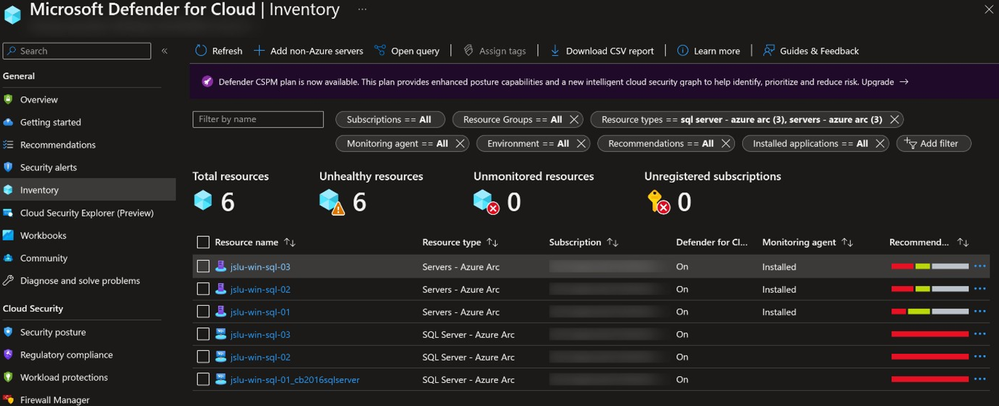The height and width of the screenshot is (406, 999).
Task: Click the Filter by name input field
Action: pos(258,119)
